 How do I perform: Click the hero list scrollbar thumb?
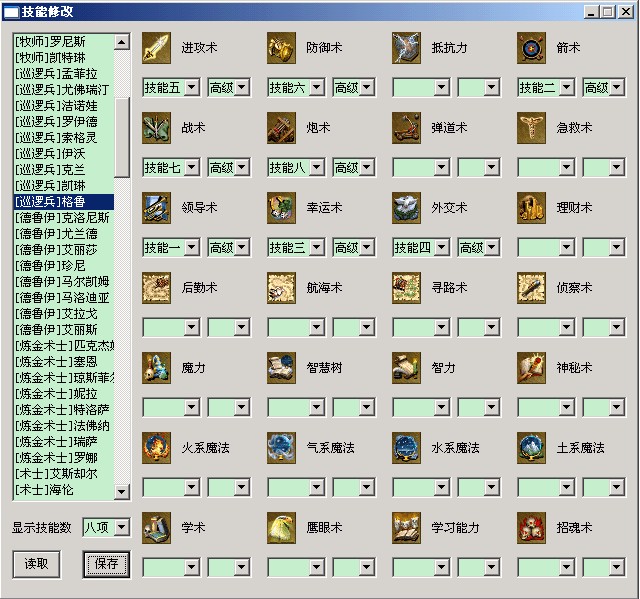pos(122,138)
